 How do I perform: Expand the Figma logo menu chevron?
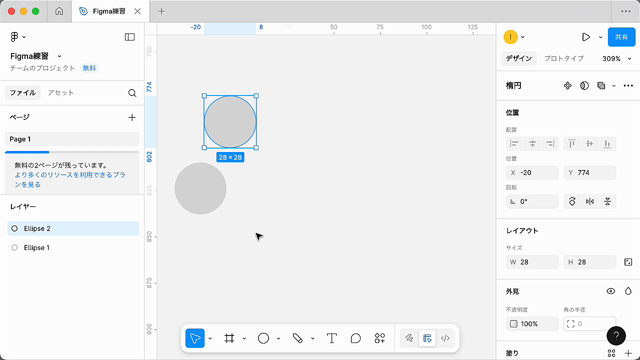(x=24, y=37)
